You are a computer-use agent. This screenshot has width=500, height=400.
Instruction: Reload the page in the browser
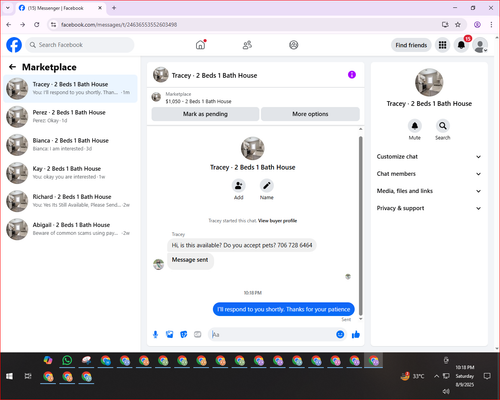point(37,24)
